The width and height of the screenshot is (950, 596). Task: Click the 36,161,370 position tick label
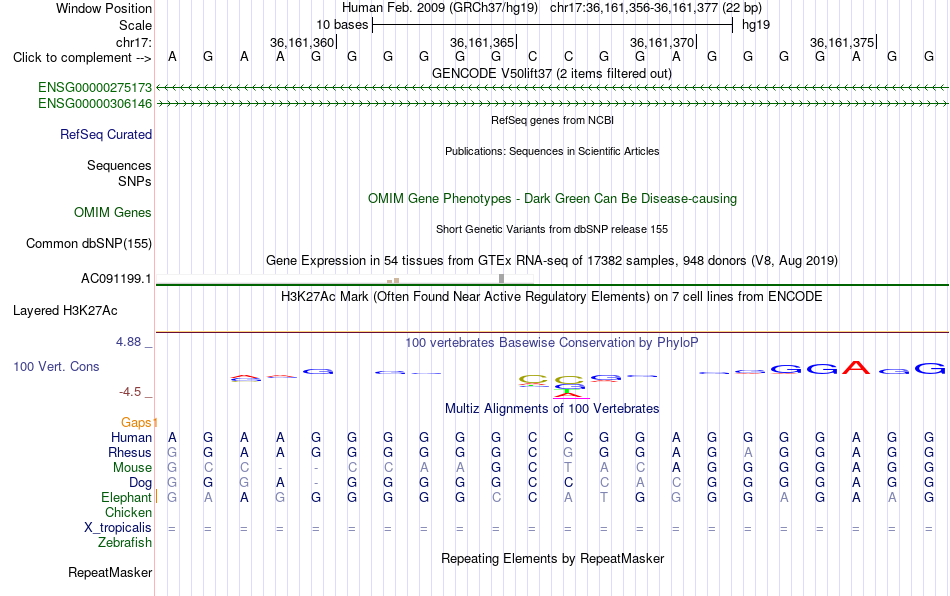[x=662, y=42]
